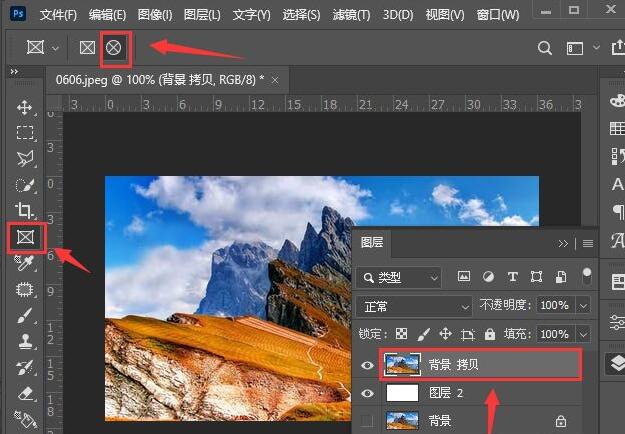Select the Paint Bucket tool
The image size is (625, 434).
click(25, 419)
